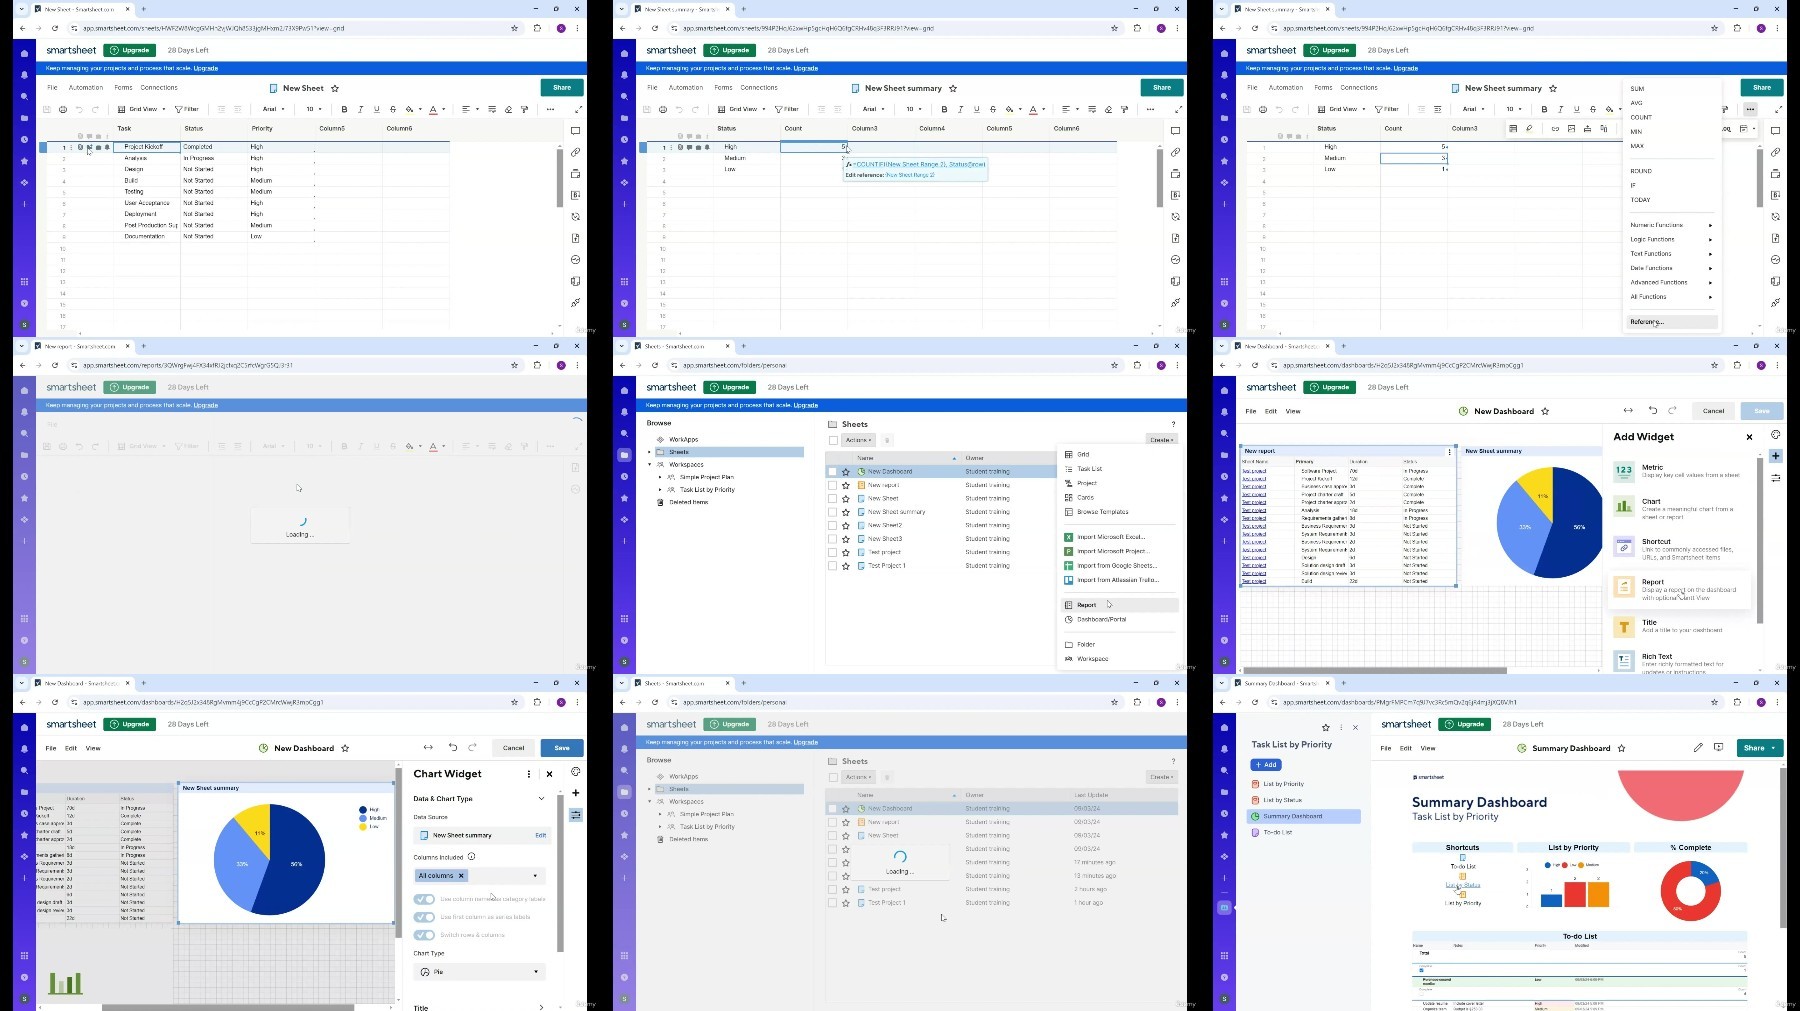1800x1011 pixels.
Task: Collapse Workspaces in Create-menu window Browse tree
Action: [650, 465]
